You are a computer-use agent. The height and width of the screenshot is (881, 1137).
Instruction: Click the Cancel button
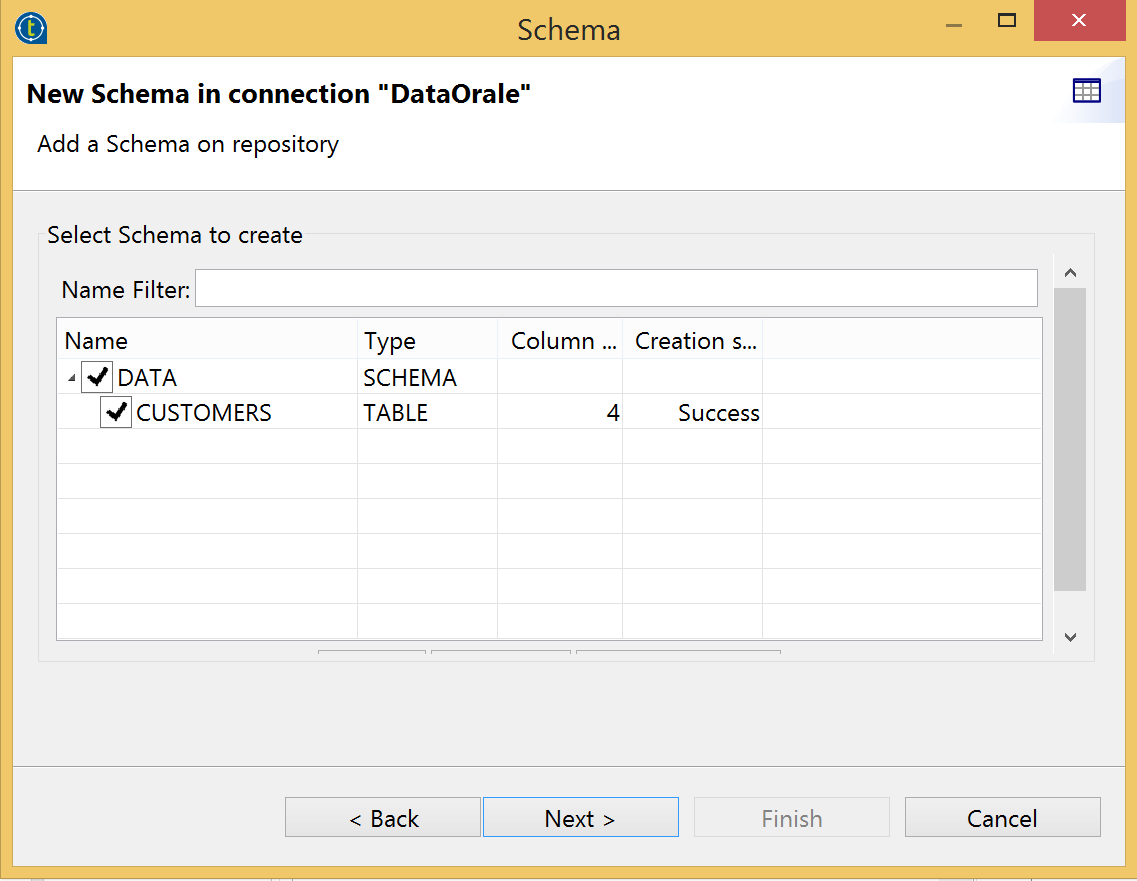(x=1002, y=817)
